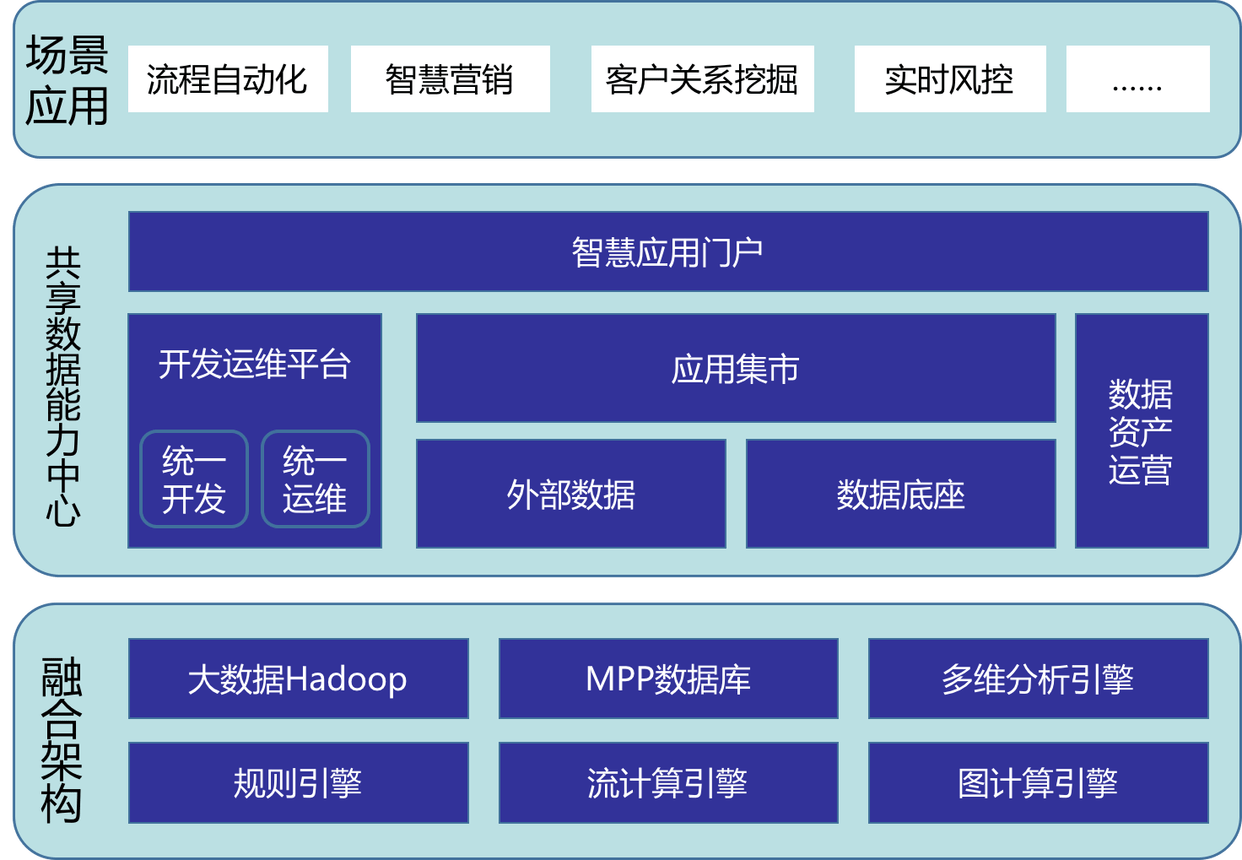Click the 开发运维平台 heading text
Screen dimensions: 1242x860
pos(255,364)
